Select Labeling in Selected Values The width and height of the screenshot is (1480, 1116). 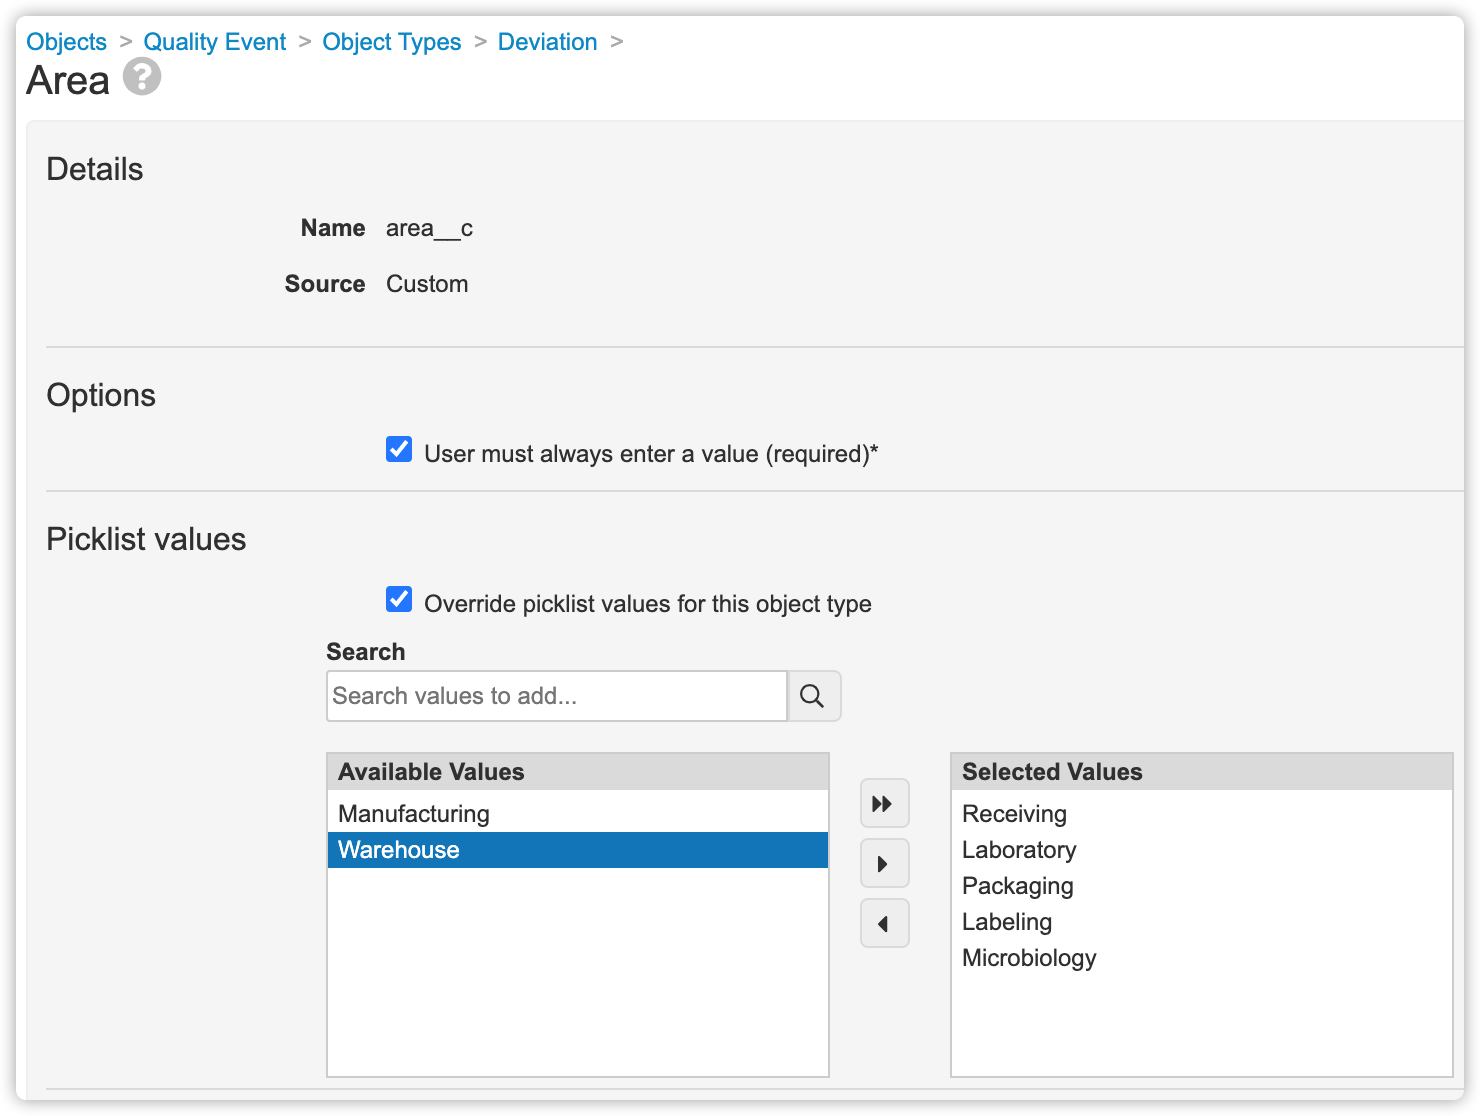coord(1006,922)
